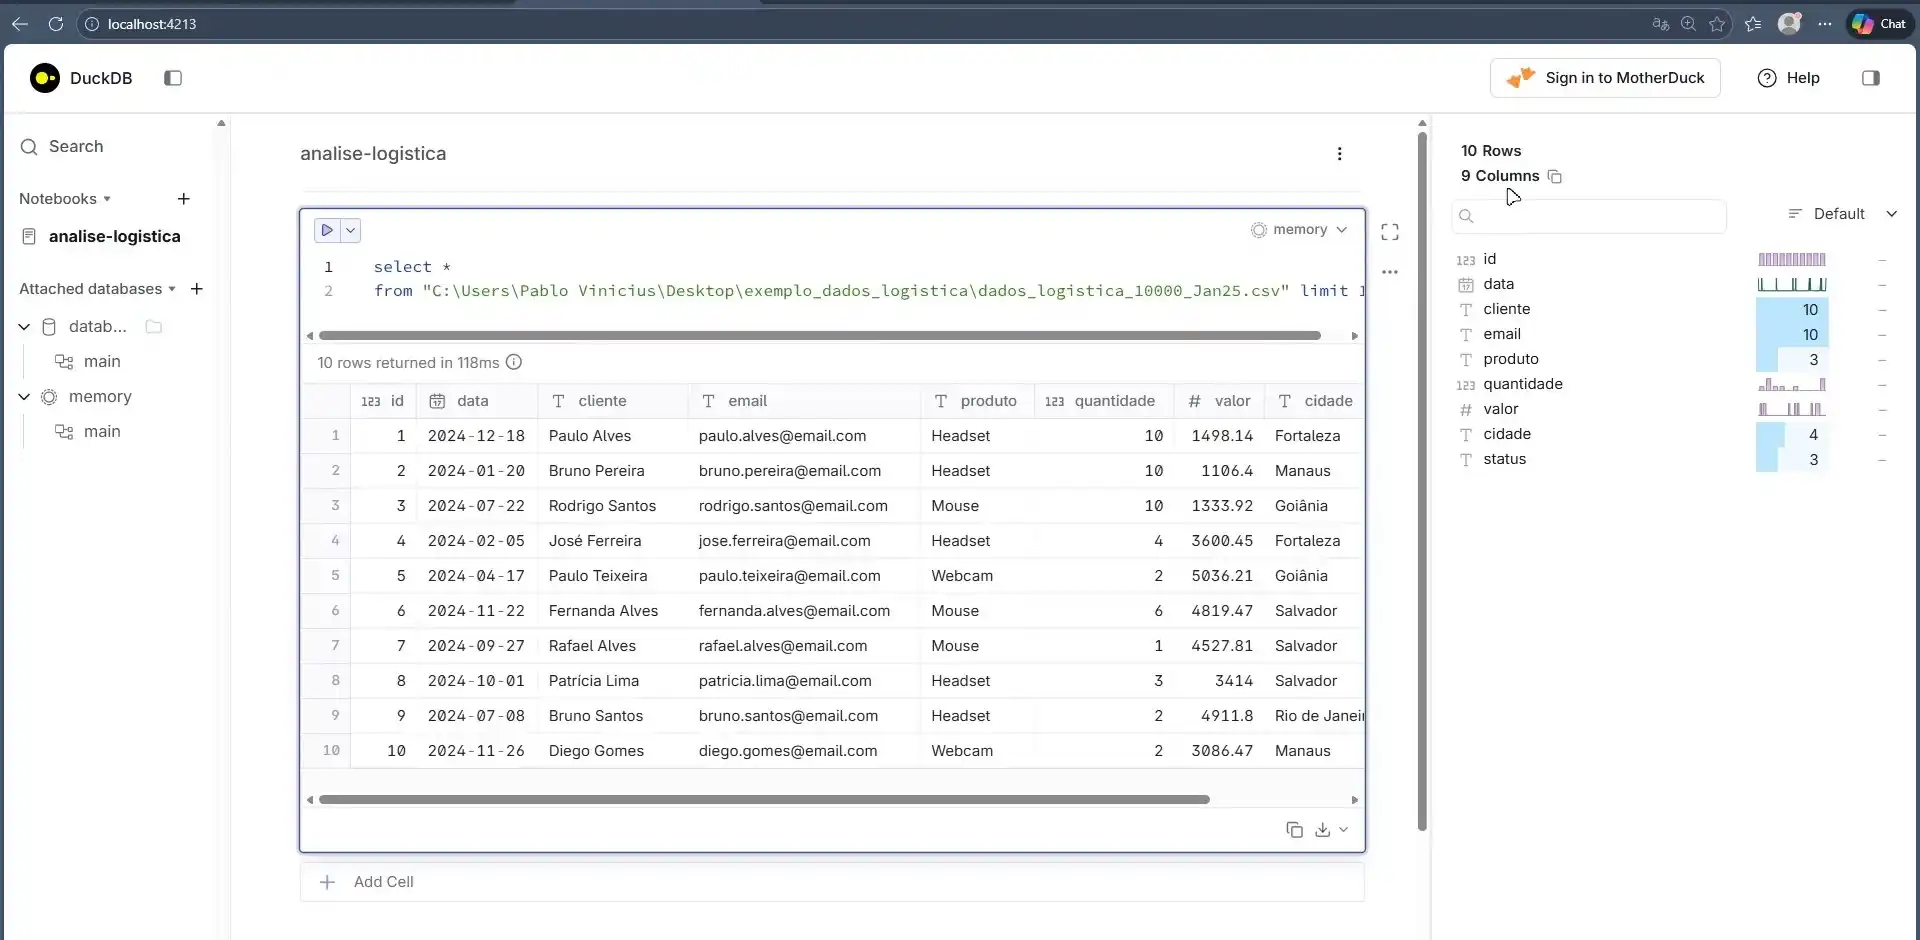Expand cell to fullscreen

coord(1389,232)
